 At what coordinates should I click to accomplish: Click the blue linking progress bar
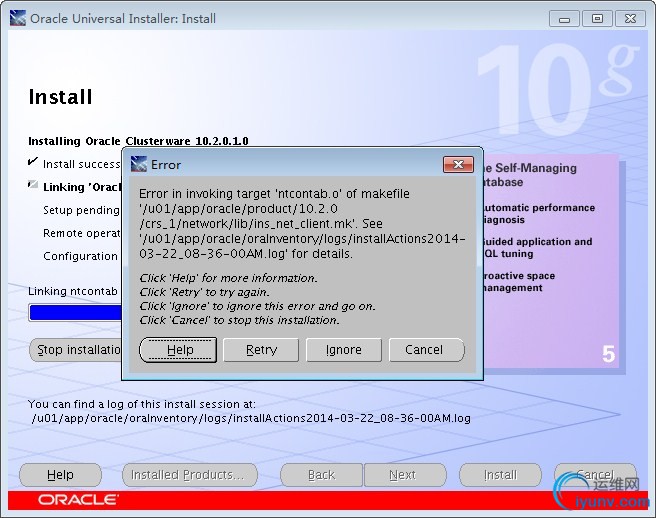pos(76,313)
